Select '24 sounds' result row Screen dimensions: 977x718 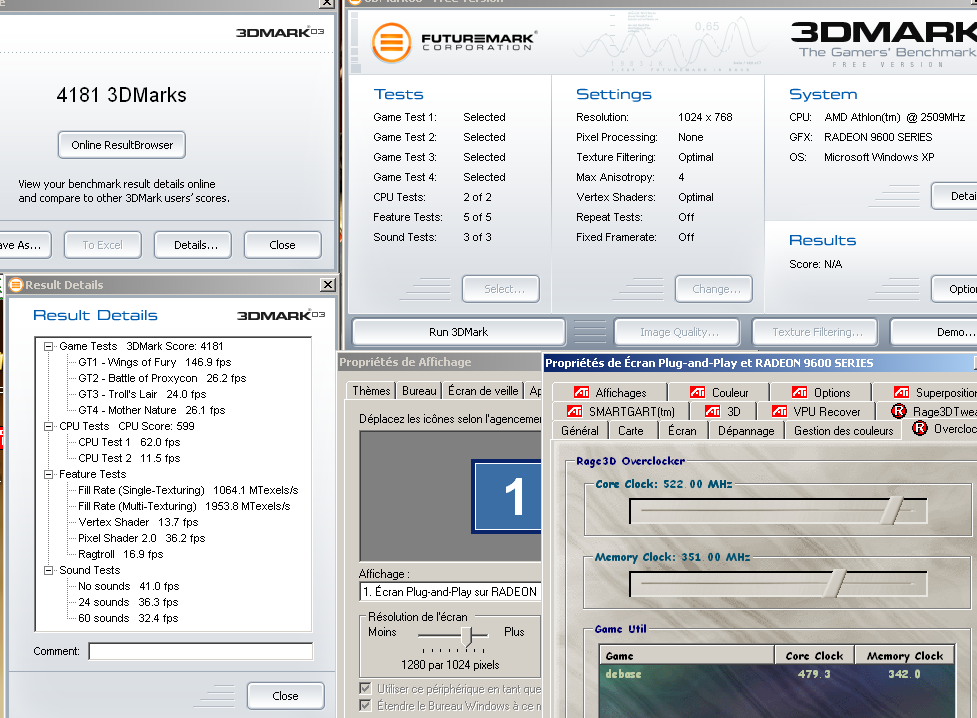click(x=128, y=602)
